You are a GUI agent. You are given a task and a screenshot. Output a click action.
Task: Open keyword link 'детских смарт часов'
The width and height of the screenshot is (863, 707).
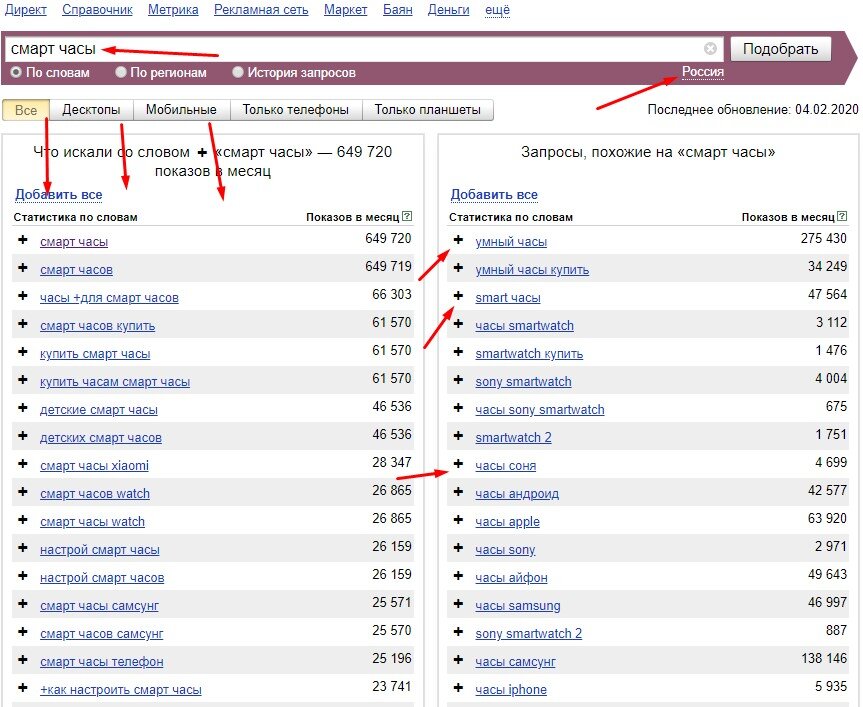pyautogui.click(x=101, y=438)
